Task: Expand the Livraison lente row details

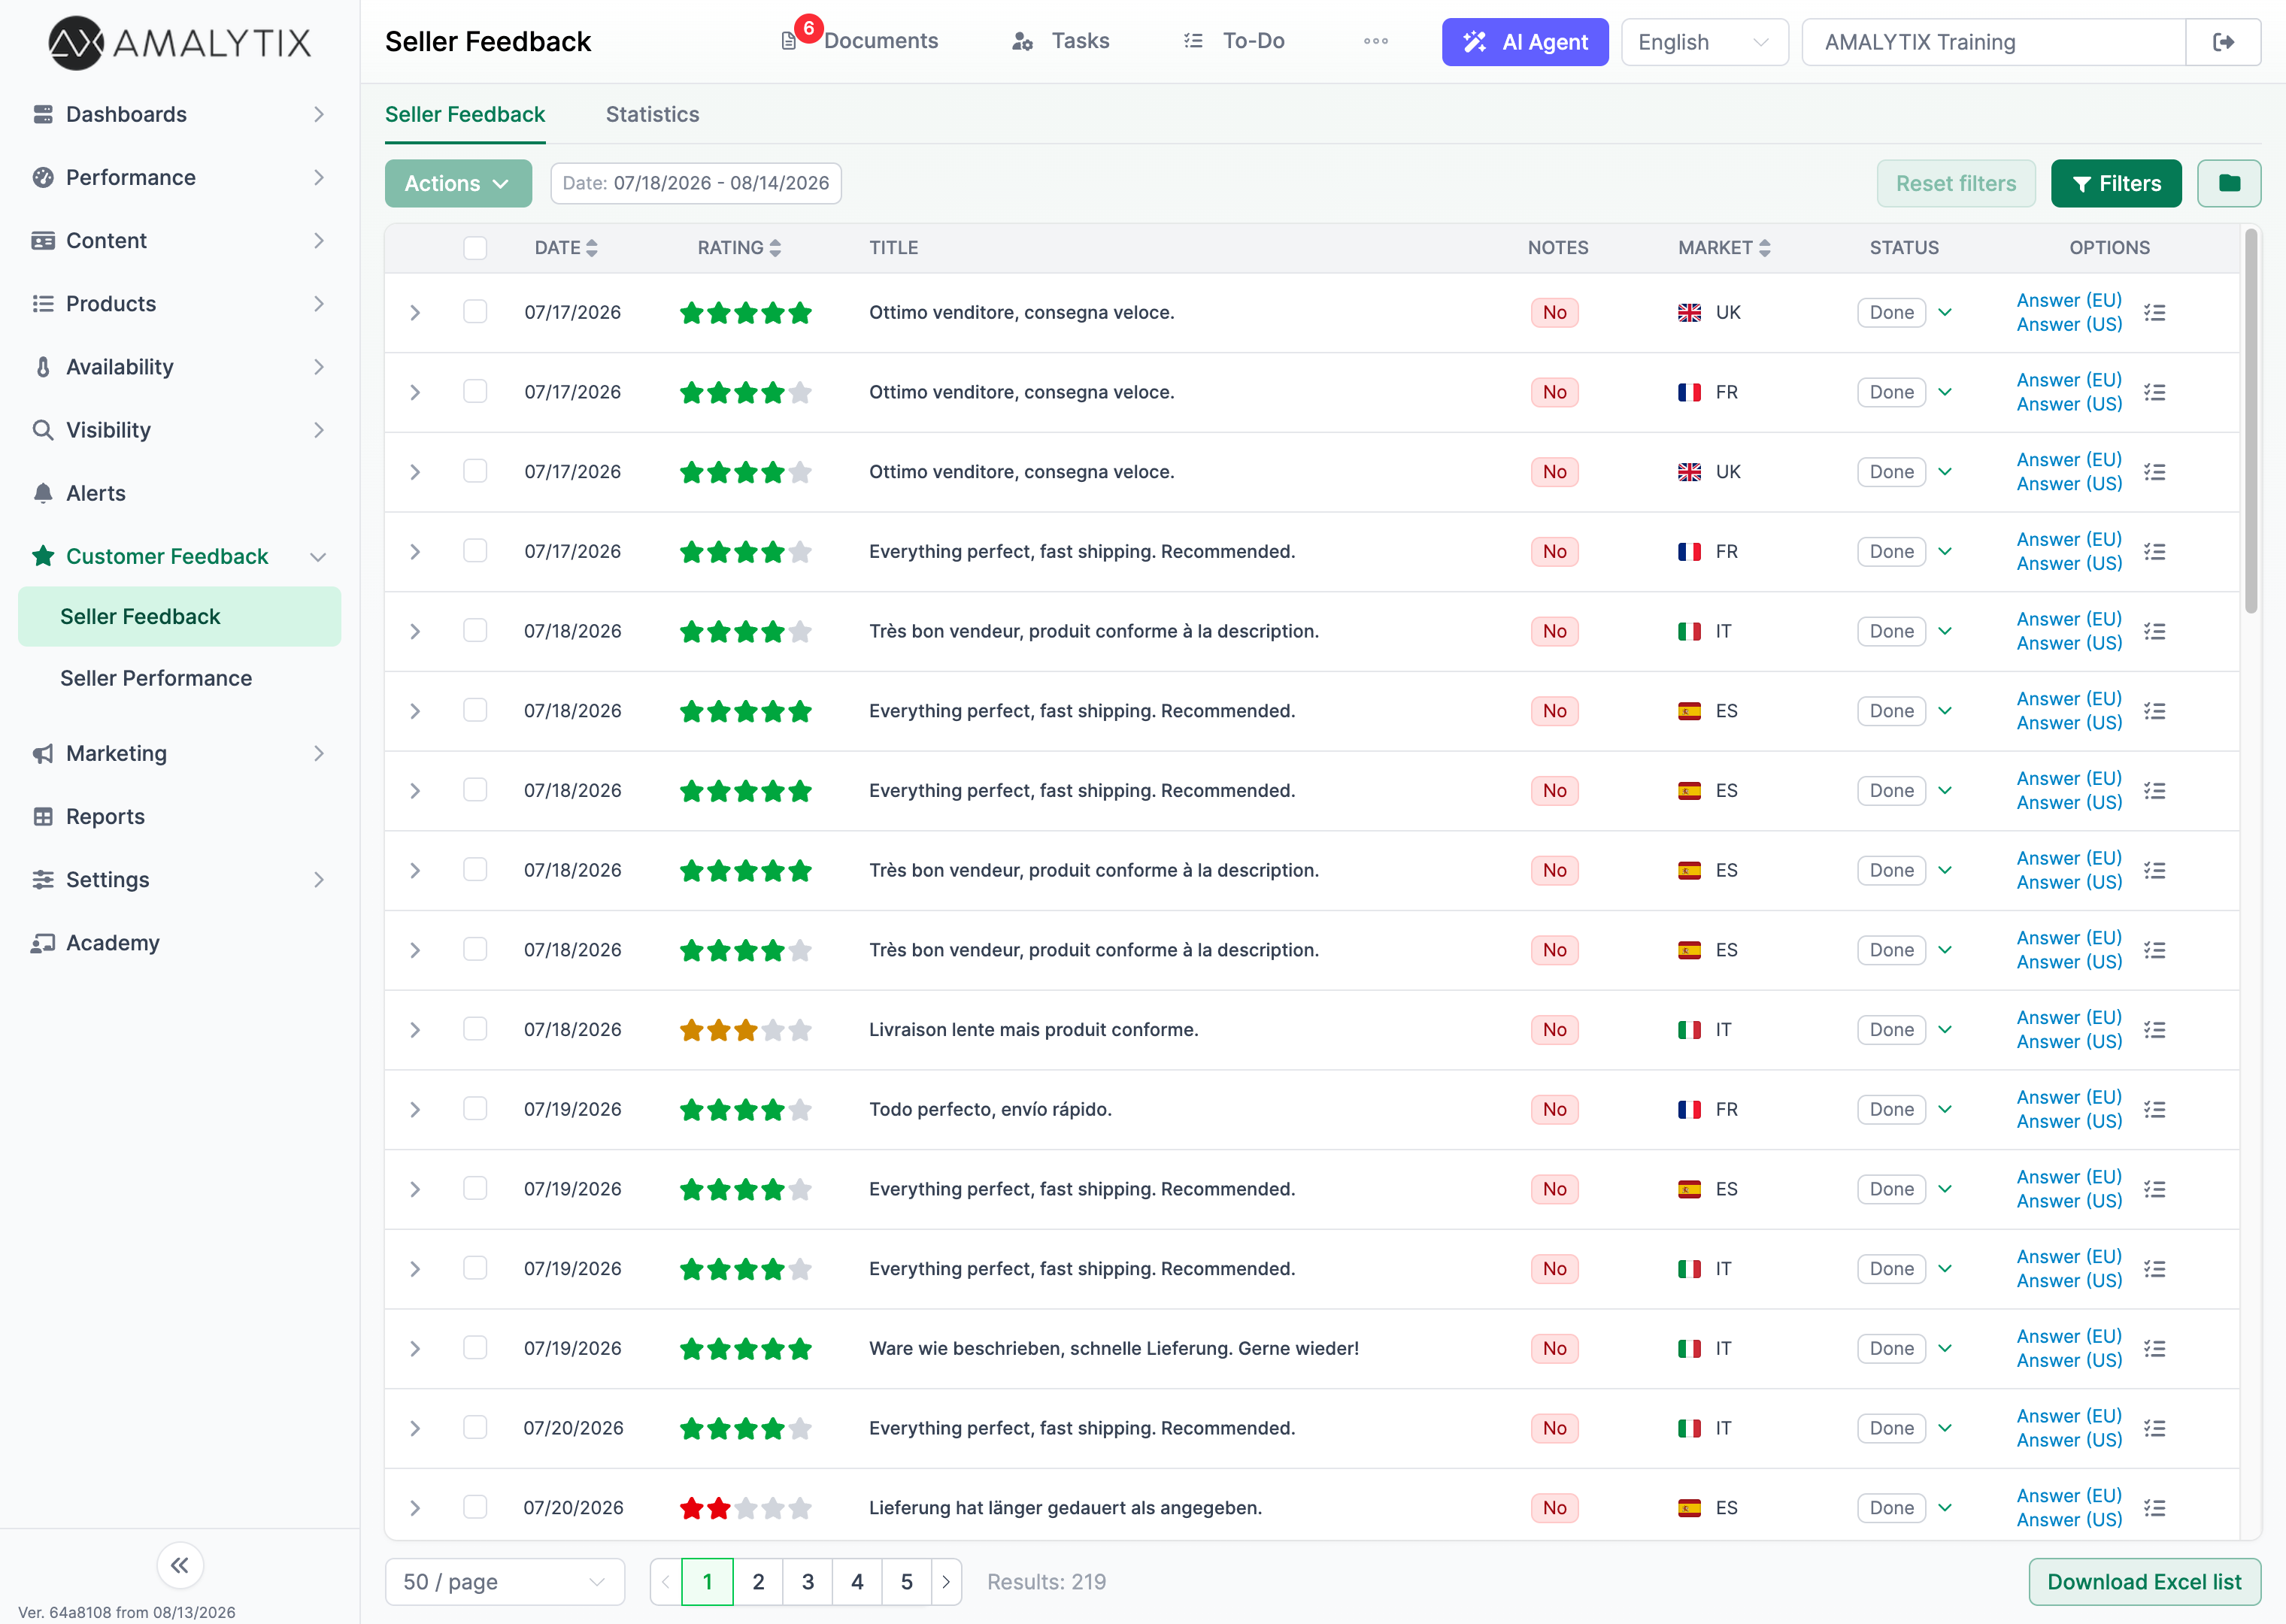Action: point(415,1029)
